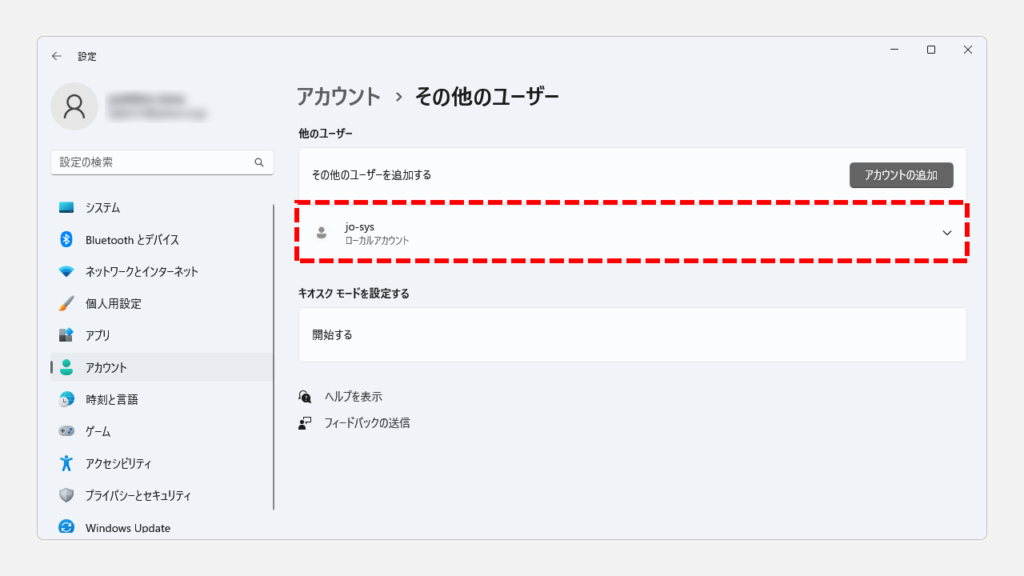Click the アカウントの追加 button
The image size is (1024, 576).
(x=901, y=175)
